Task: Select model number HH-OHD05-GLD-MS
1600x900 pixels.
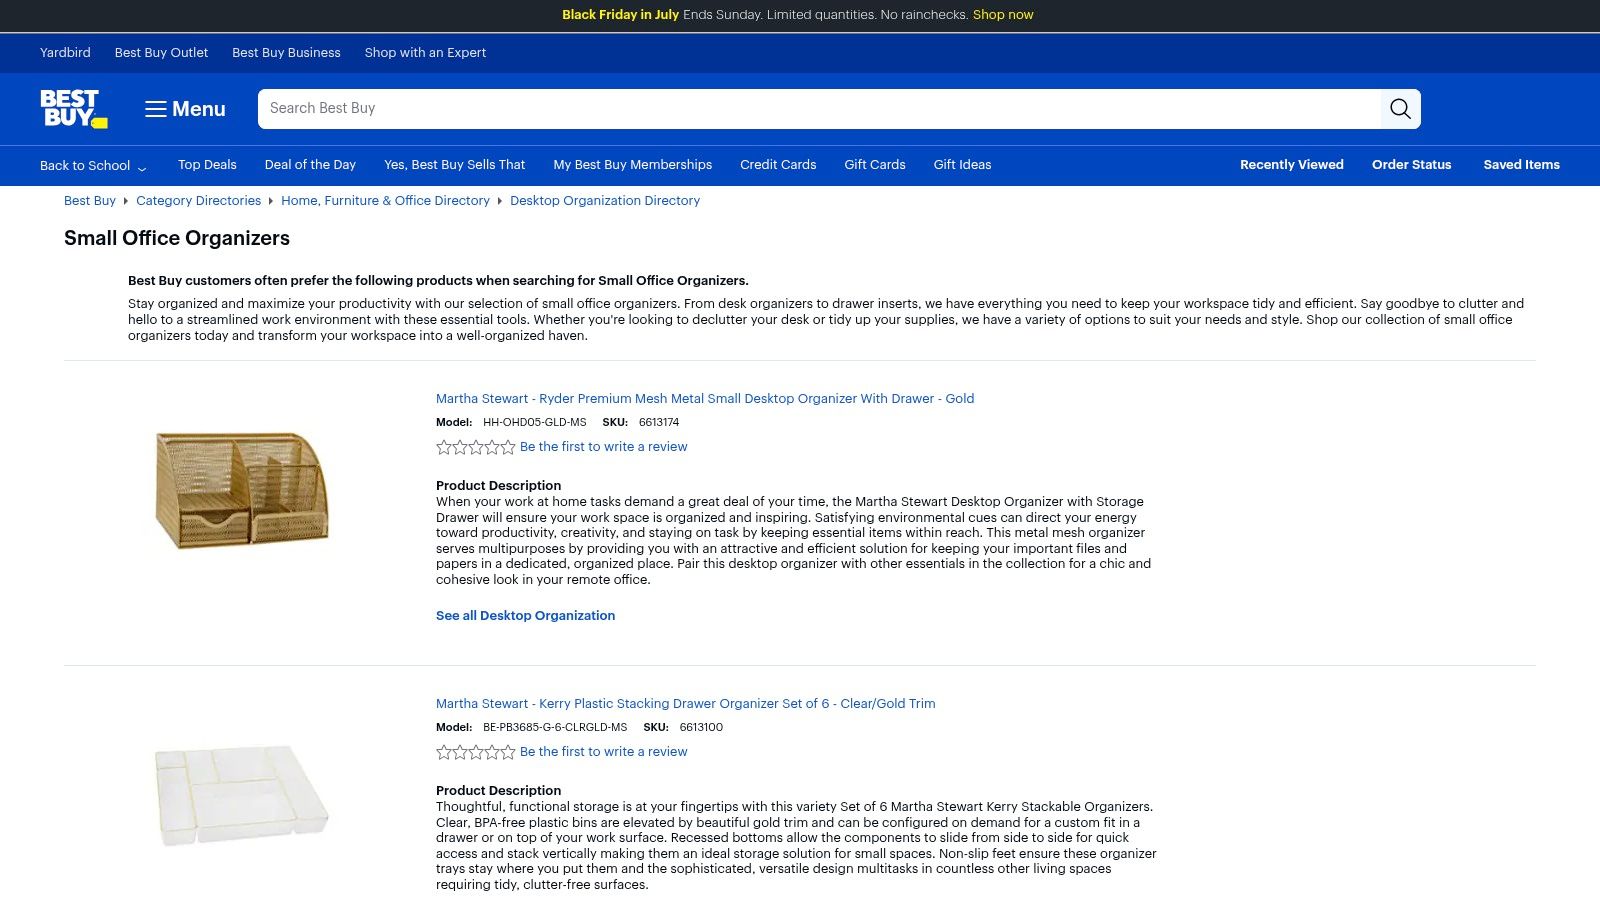Action: 535,423
